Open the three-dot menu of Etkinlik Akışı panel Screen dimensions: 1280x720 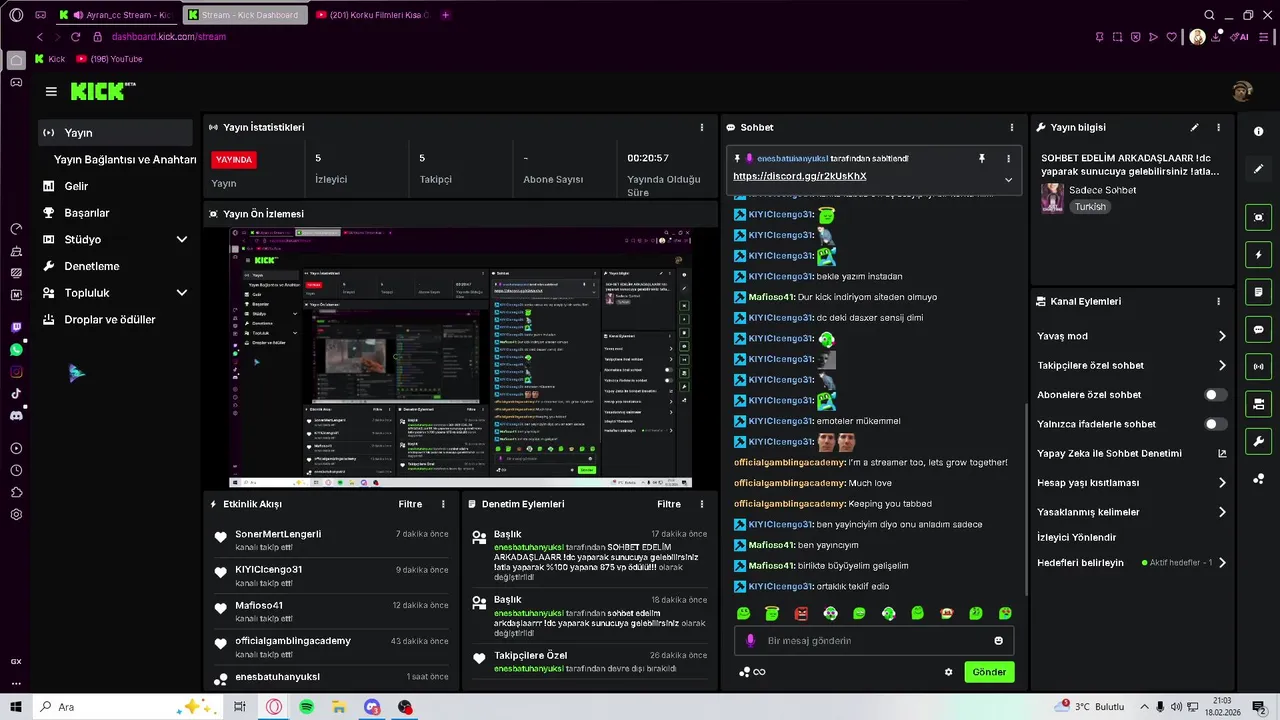443,504
